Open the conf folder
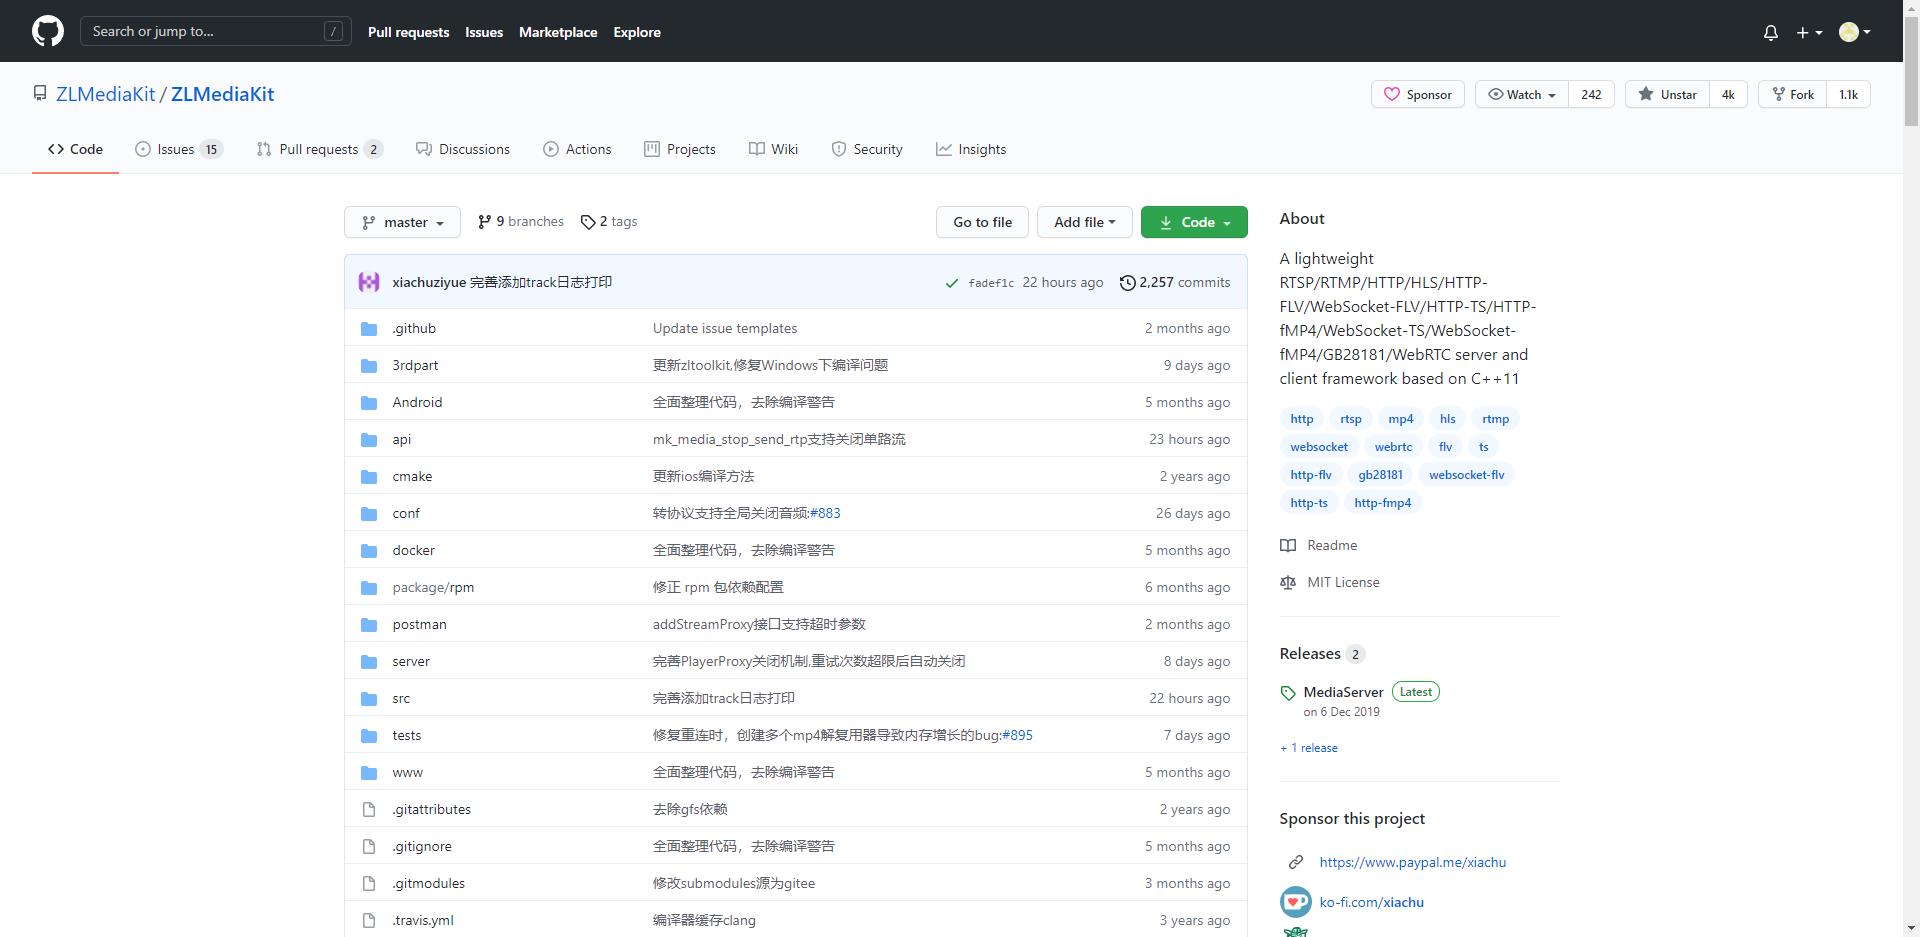This screenshot has height=937, width=1920. click(406, 513)
